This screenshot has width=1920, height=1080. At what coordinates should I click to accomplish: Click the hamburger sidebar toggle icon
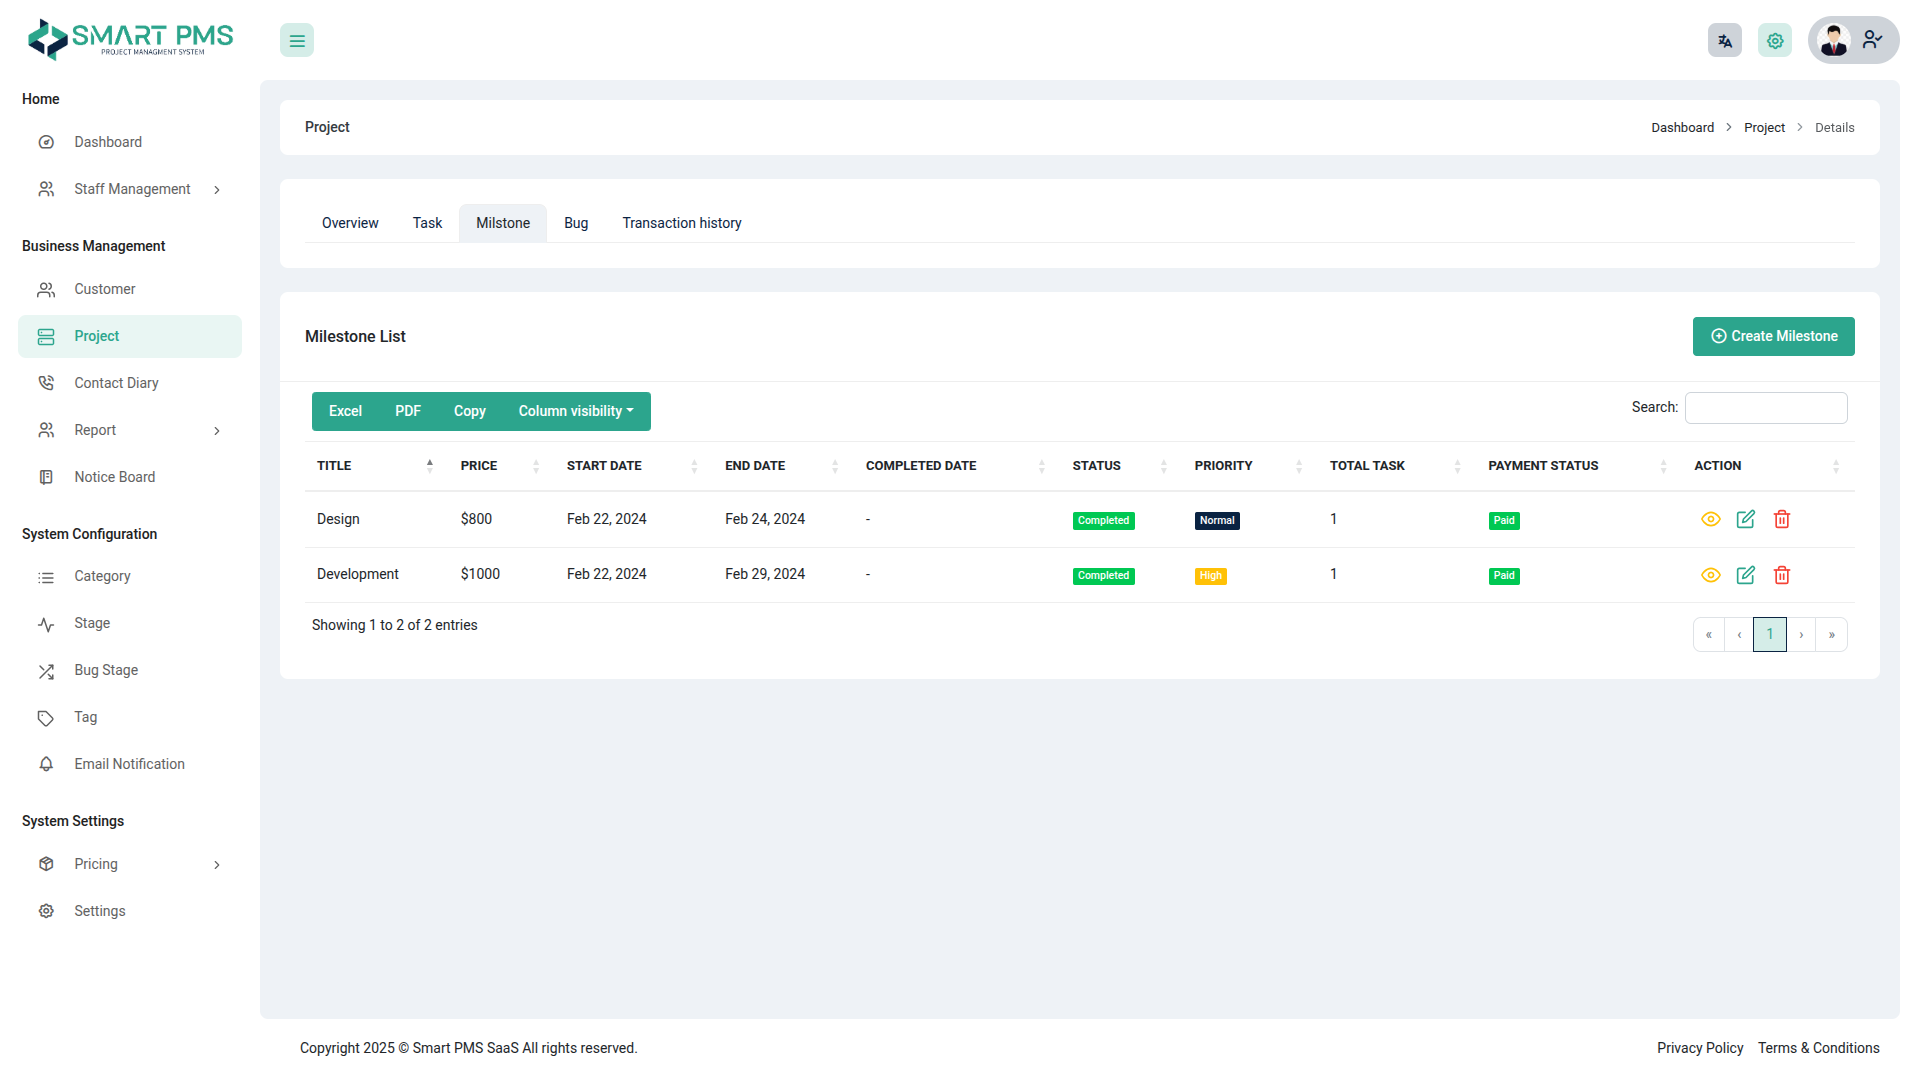[x=297, y=41]
